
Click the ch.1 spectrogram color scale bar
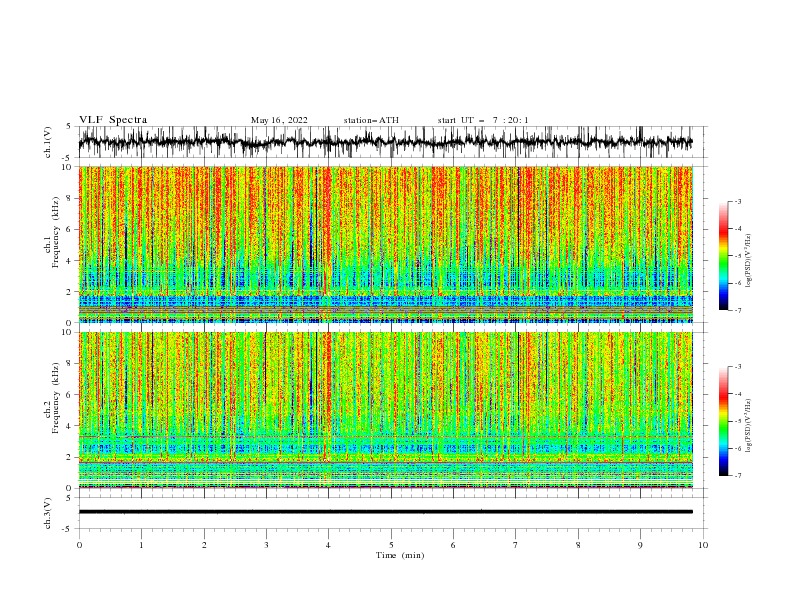pyautogui.click(x=723, y=256)
